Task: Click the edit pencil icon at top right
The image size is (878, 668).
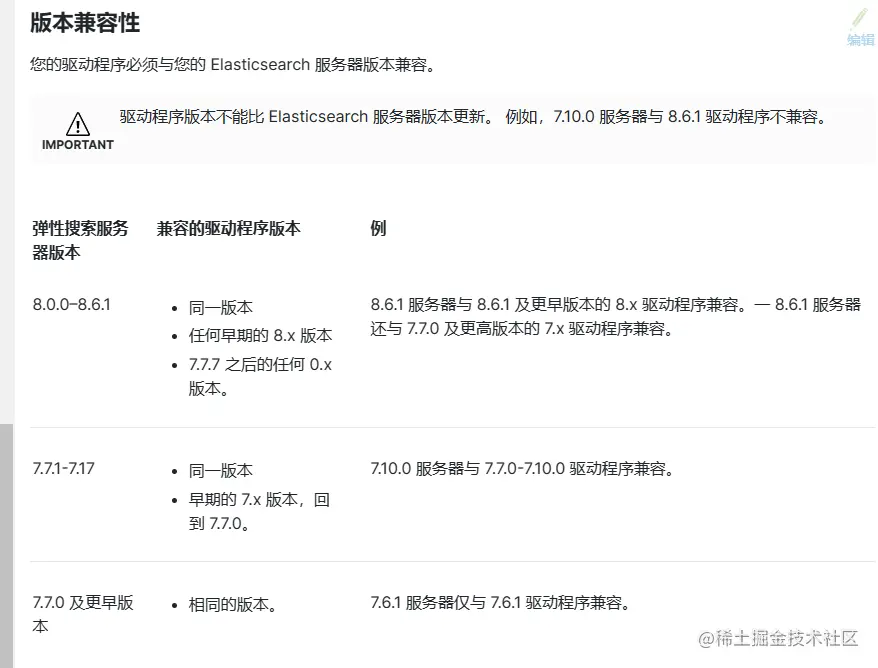Action: (x=860, y=17)
